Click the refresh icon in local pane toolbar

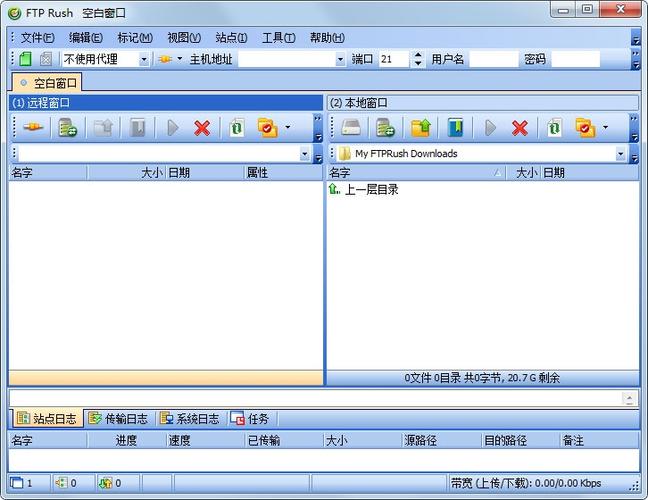[x=554, y=127]
